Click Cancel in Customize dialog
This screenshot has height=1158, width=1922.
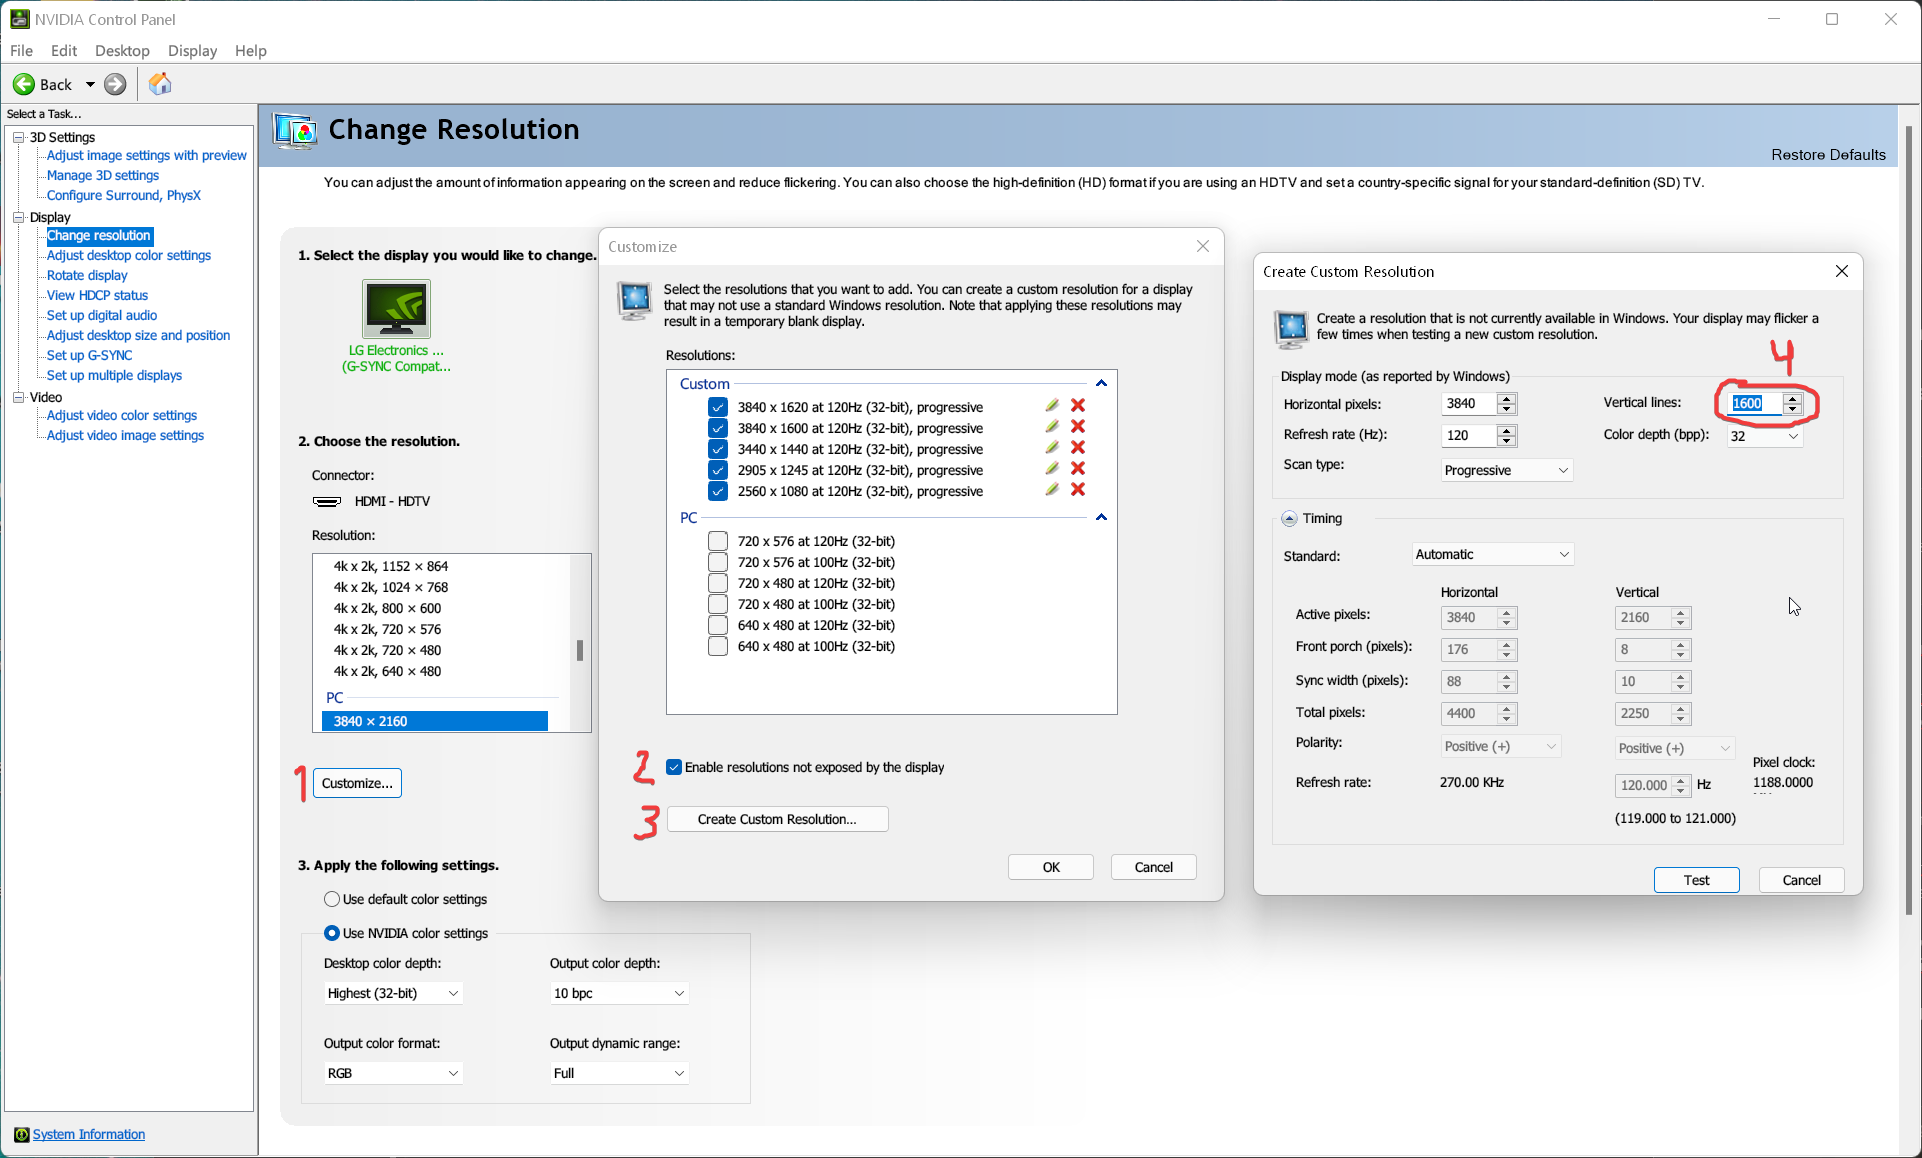point(1154,867)
